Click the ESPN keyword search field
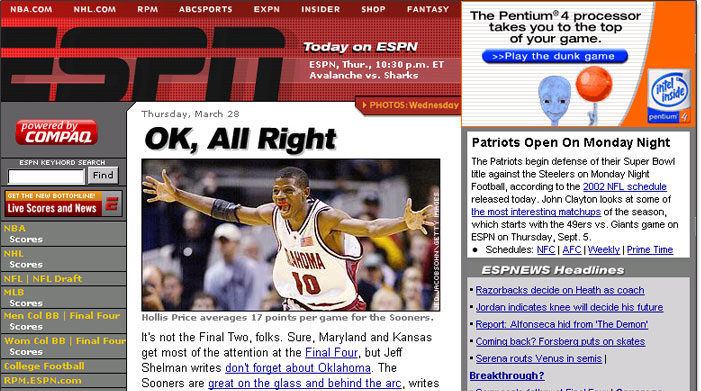 [46, 177]
